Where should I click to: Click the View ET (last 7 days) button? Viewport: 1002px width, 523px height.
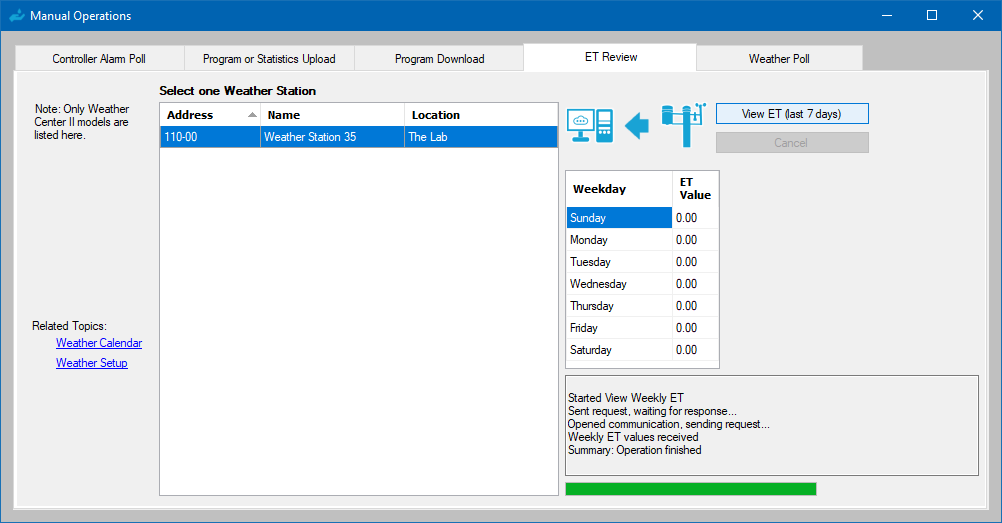click(x=792, y=114)
